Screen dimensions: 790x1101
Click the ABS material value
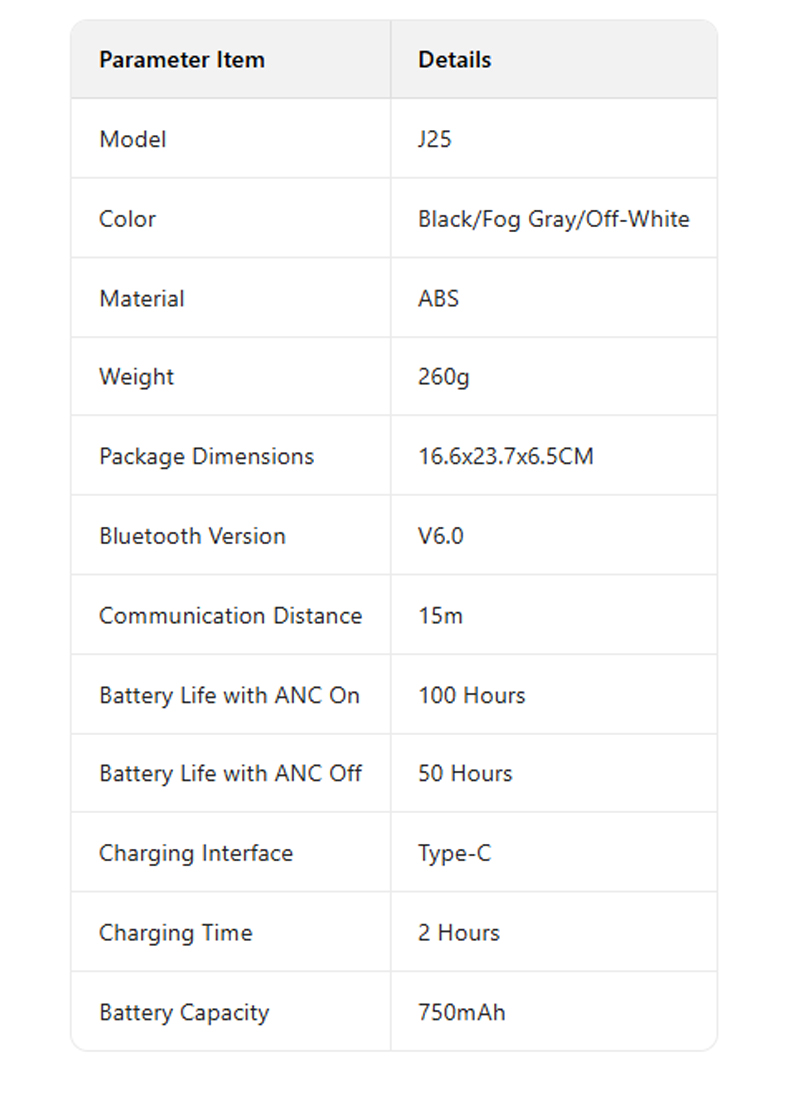[x=438, y=298]
